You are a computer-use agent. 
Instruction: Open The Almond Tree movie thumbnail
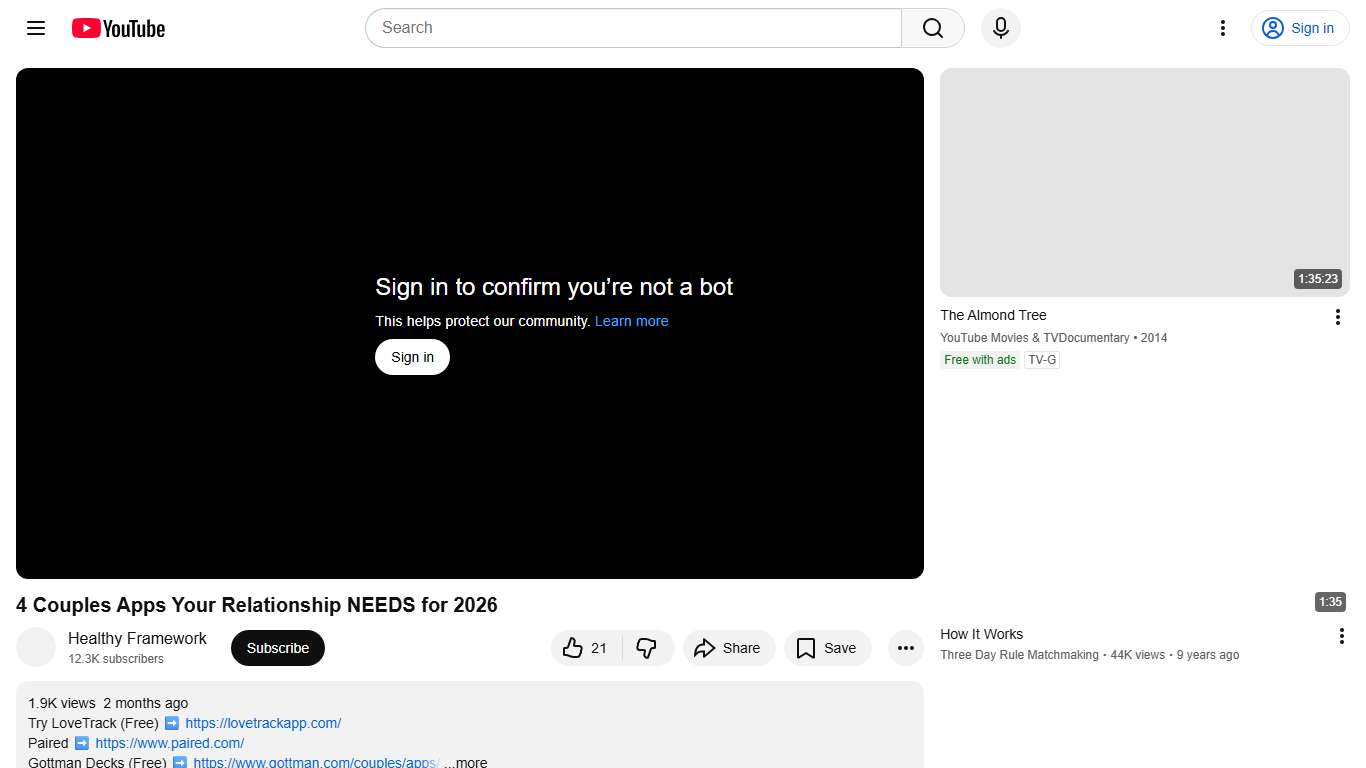[1144, 182]
